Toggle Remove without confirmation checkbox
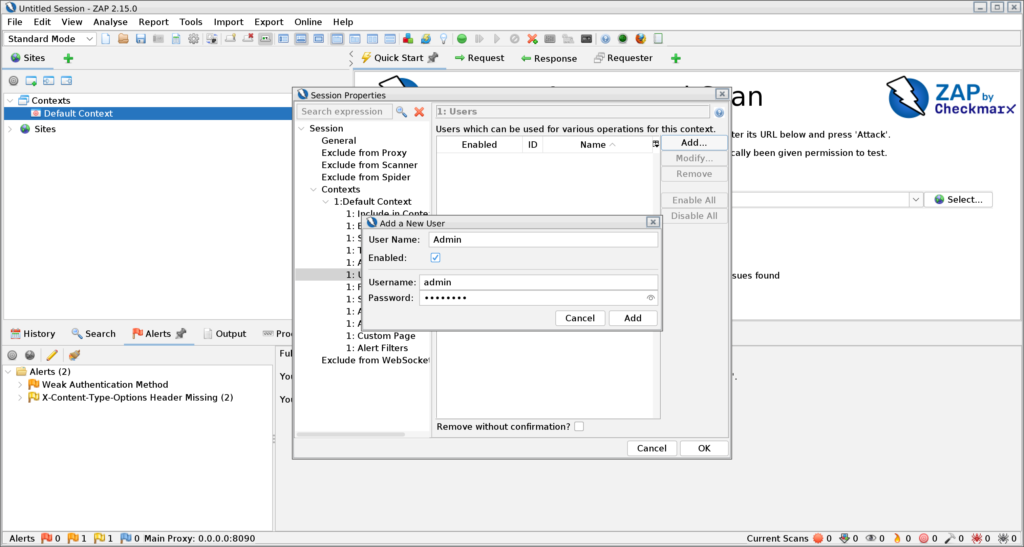This screenshot has height=547, width=1024. point(579,426)
